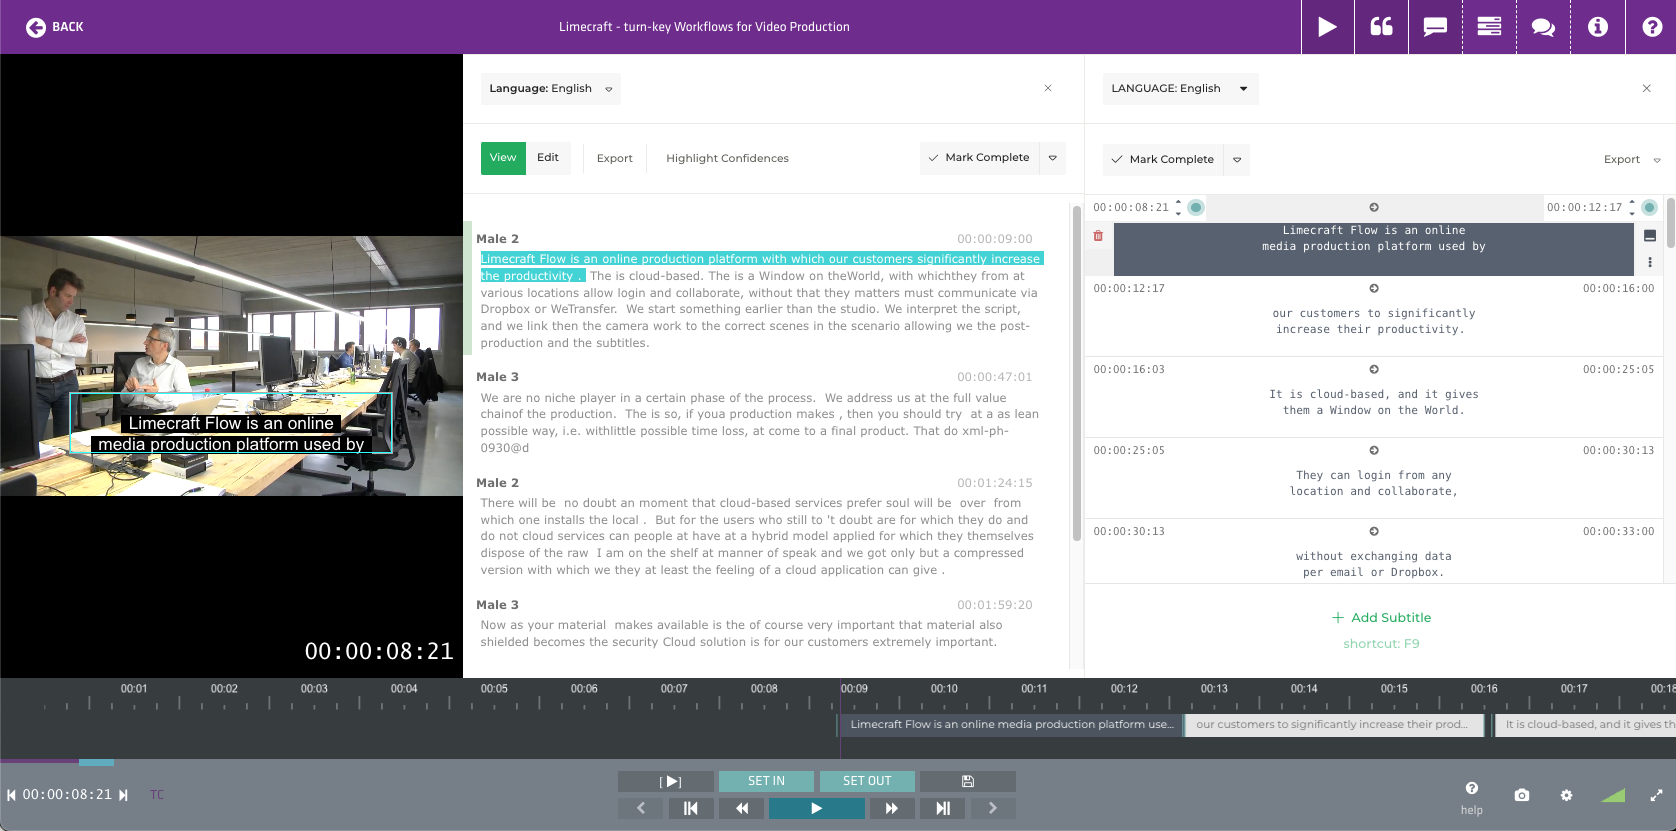This screenshot has width=1676, height=831.
Task: Click the previous chevron in playback controls
Action: click(x=641, y=808)
